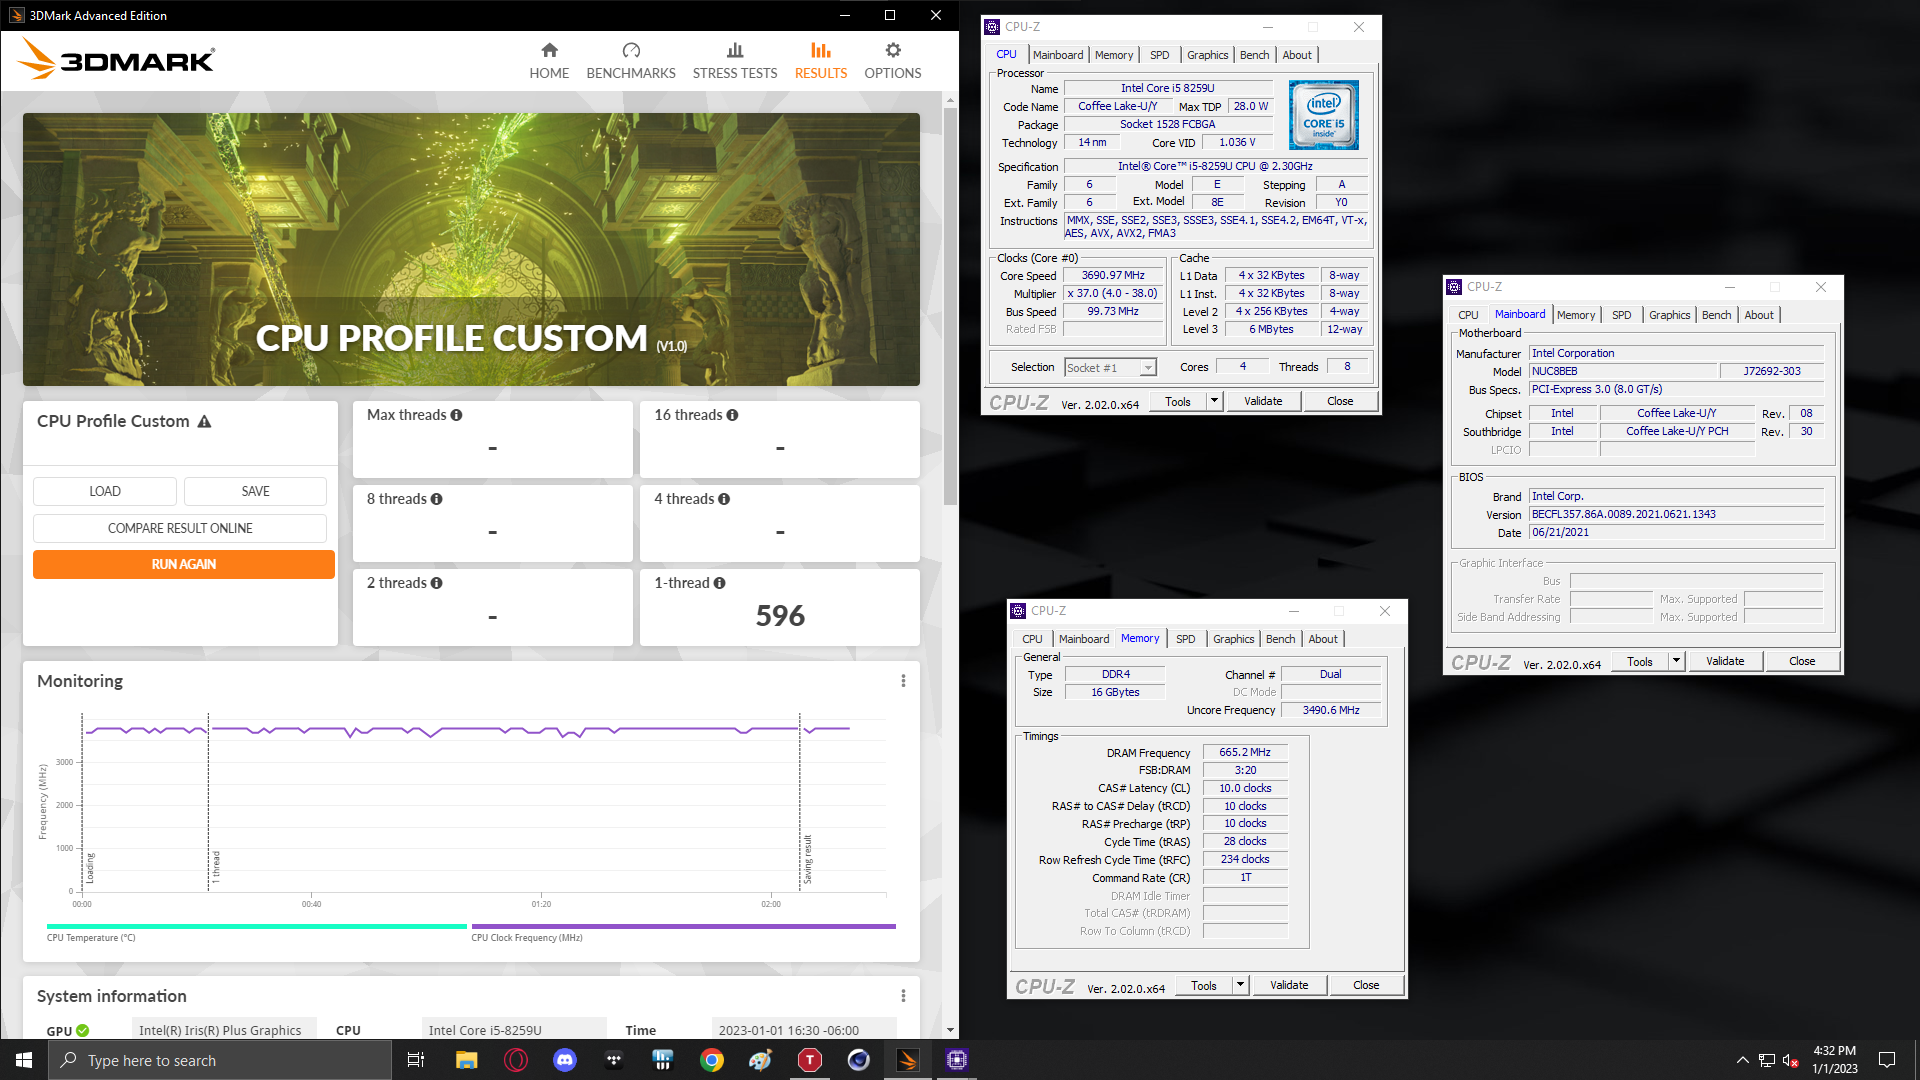
Task: Click taskbar clock showing 4:32 PM
Action: (1834, 1060)
